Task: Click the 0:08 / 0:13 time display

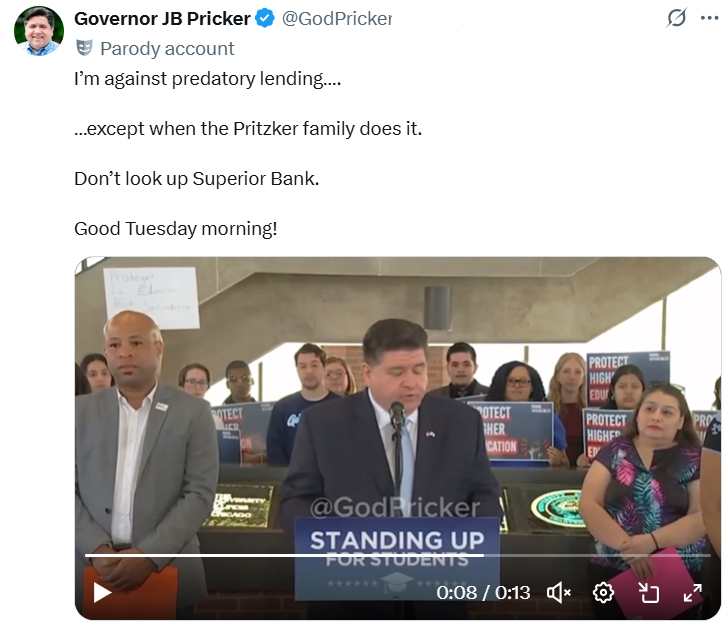Action: tap(483, 593)
